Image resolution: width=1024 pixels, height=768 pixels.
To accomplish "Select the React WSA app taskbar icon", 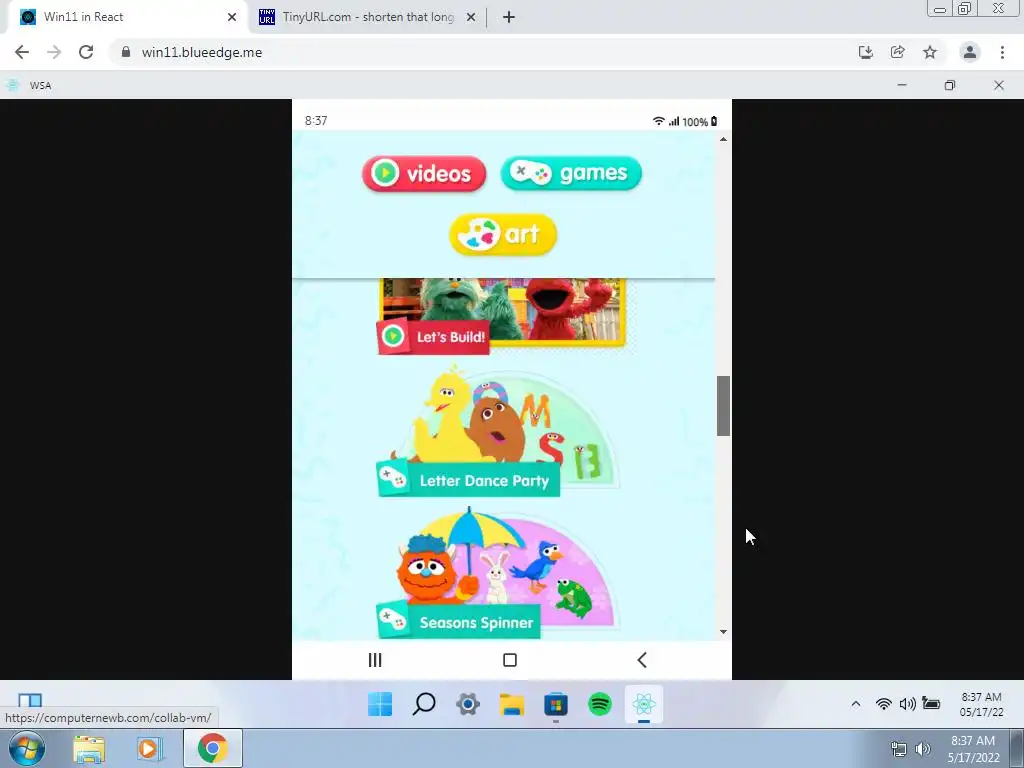I will pyautogui.click(x=644, y=704).
